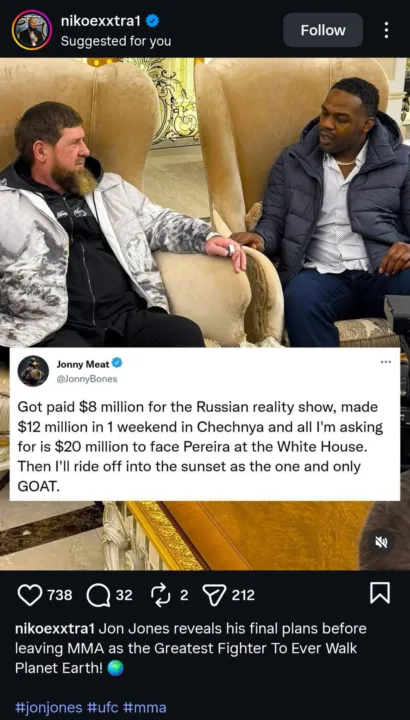Viewport: 410px width, 720px height.
Task: Save post with the bookmark icon
Action: tap(380, 593)
